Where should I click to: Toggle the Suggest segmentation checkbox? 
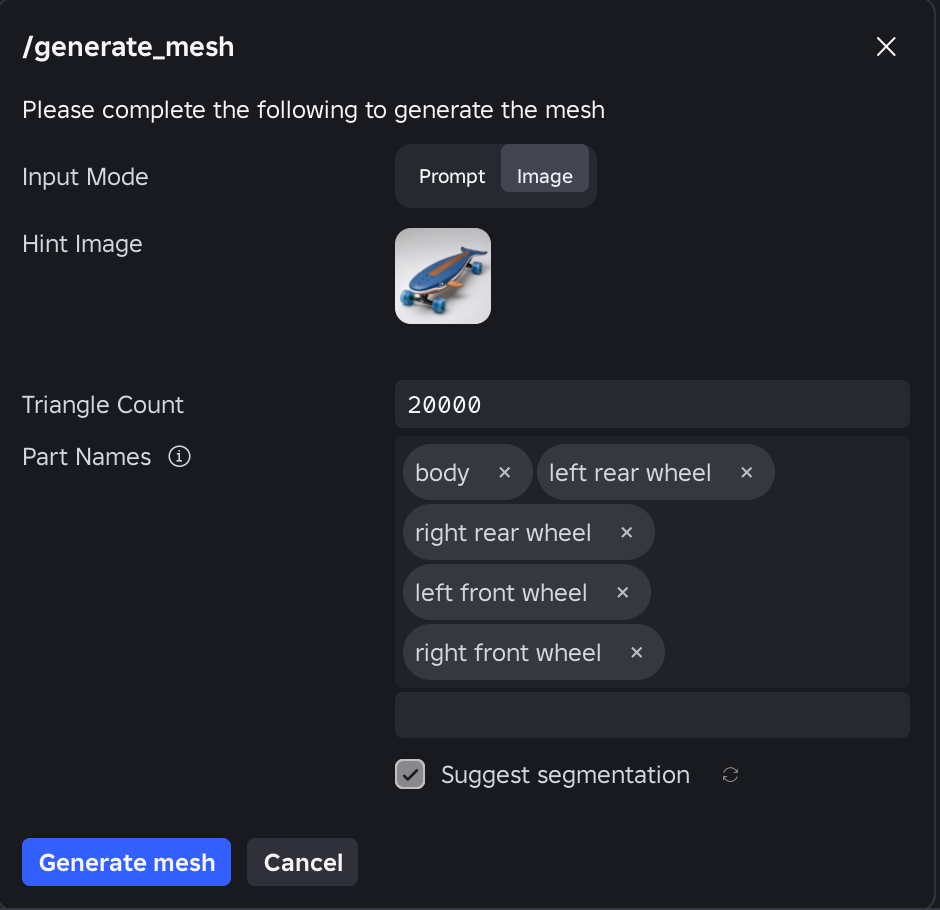pos(410,774)
